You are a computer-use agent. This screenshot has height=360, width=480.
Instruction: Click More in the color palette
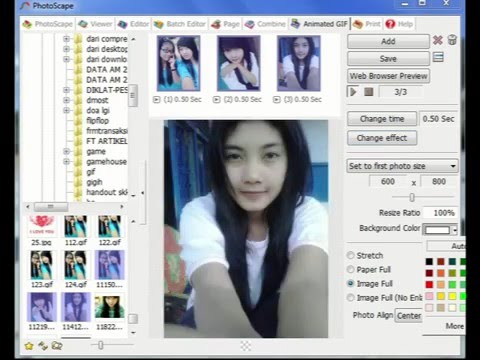coord(455,326)
